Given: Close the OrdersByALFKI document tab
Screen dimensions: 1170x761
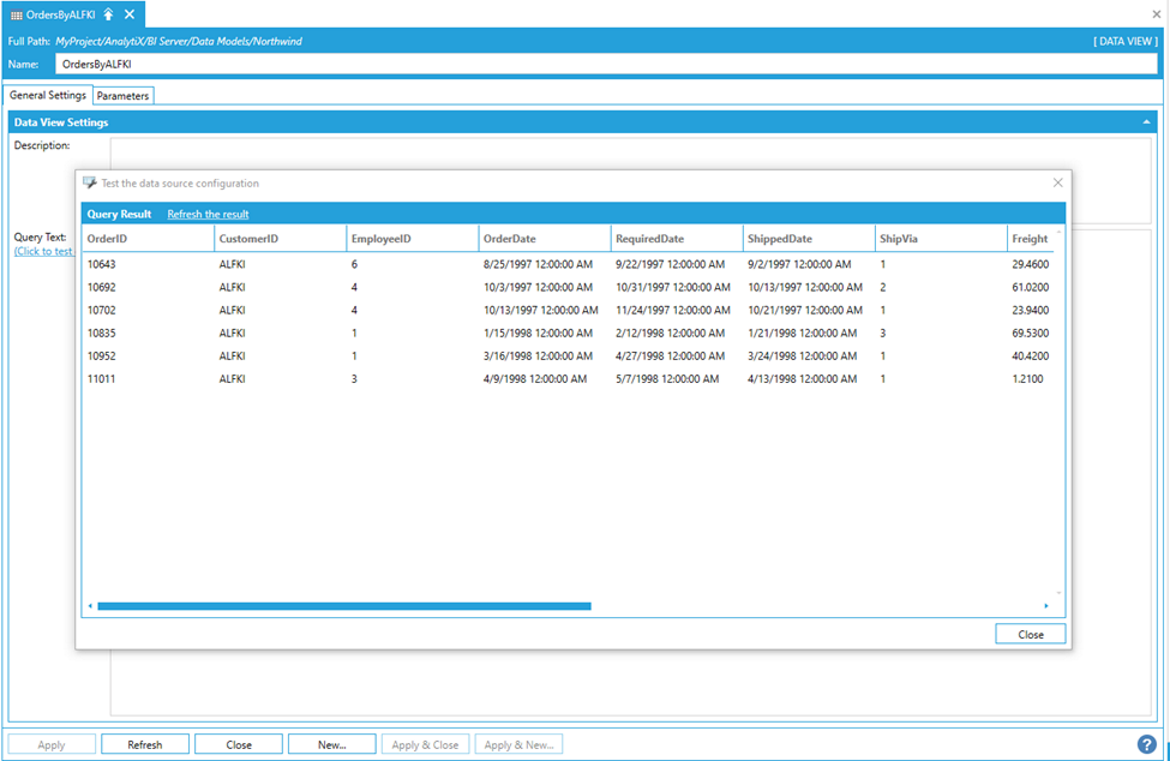Looking at the screenshot, I should click(130, 14).
